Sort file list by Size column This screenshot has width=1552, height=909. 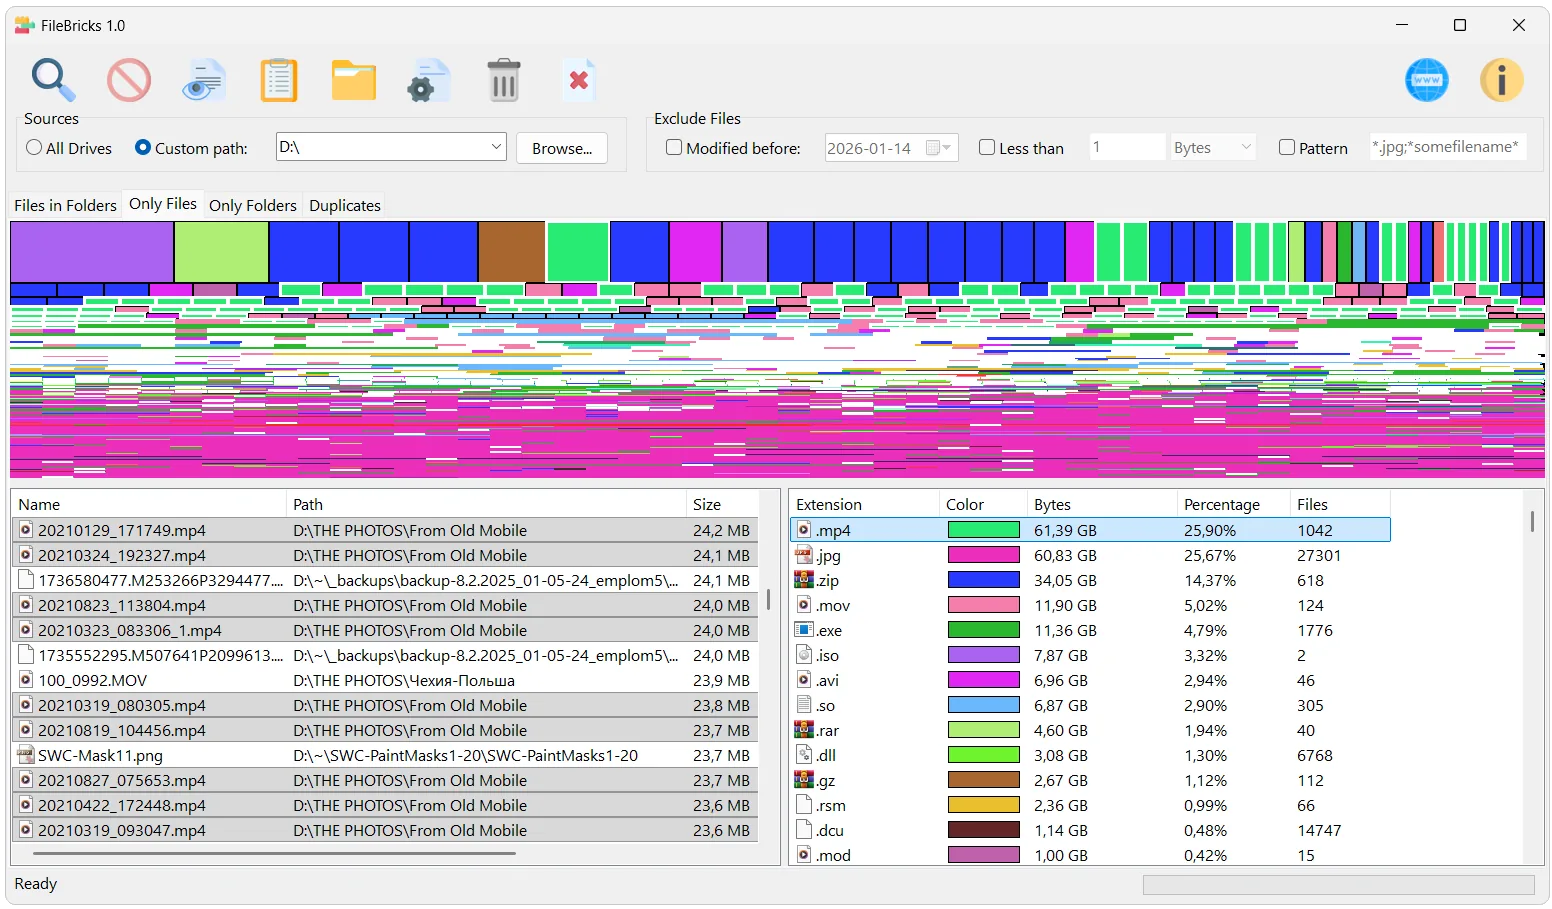coord(722,505)
